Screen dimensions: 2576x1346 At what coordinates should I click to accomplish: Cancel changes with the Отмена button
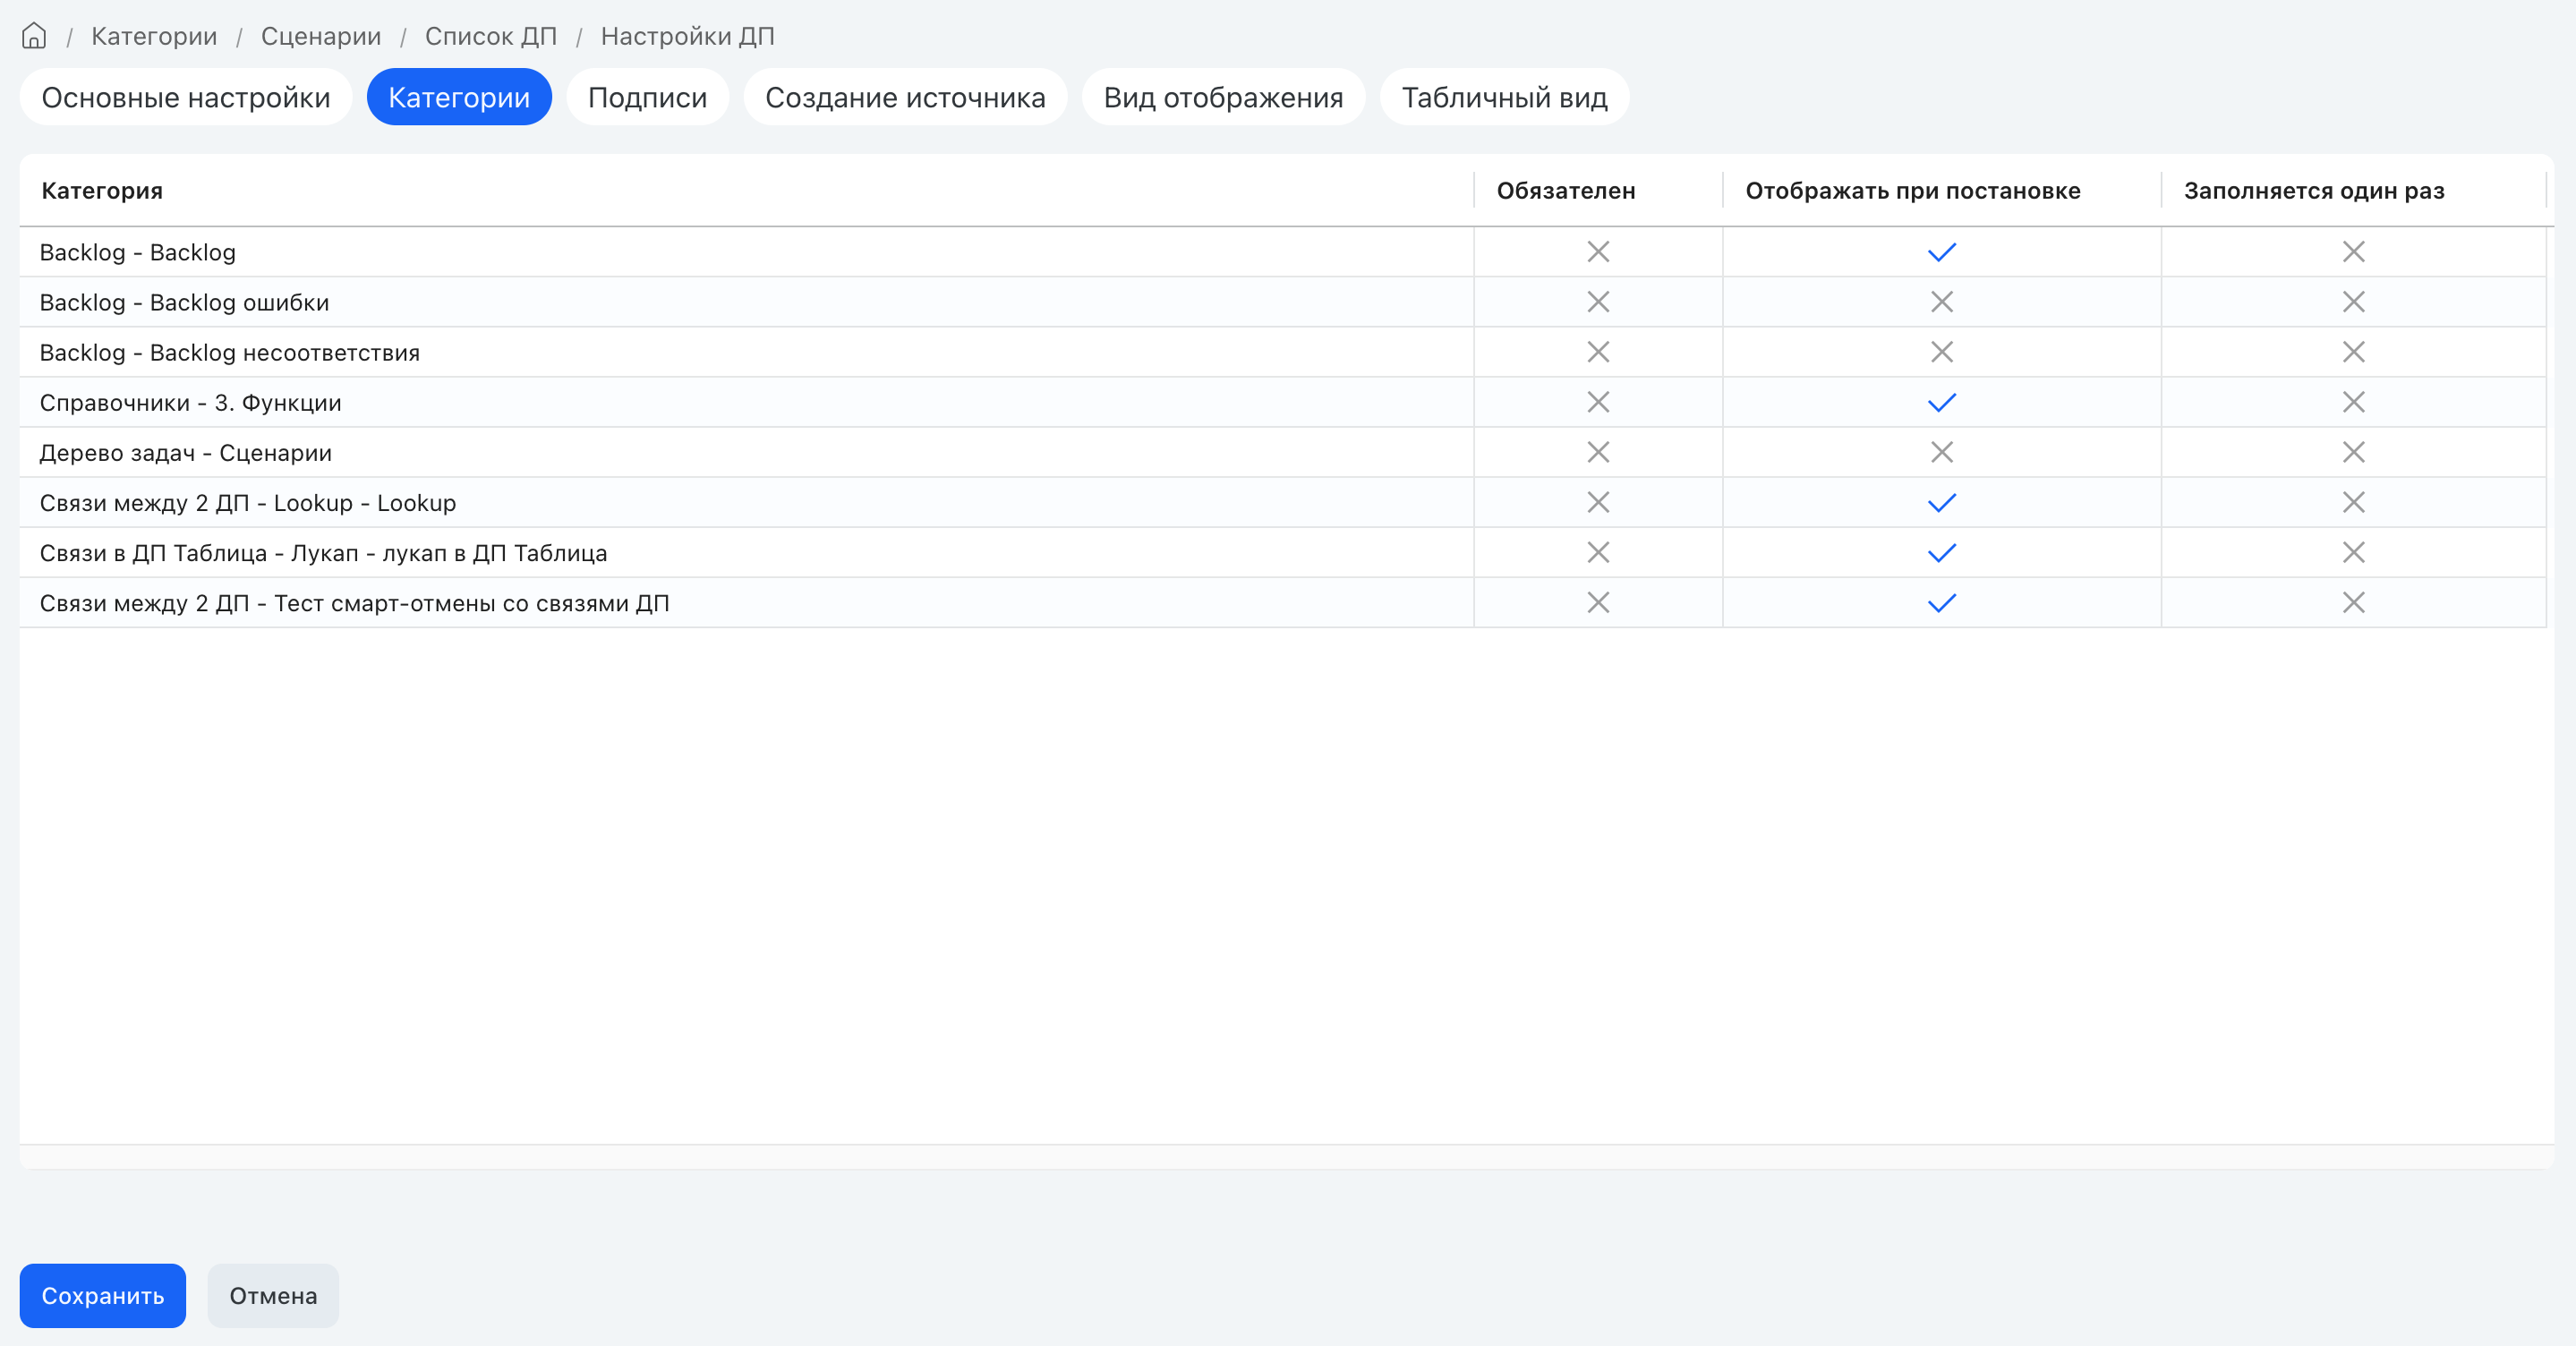pyautogui.click(x=273, y=1296)
